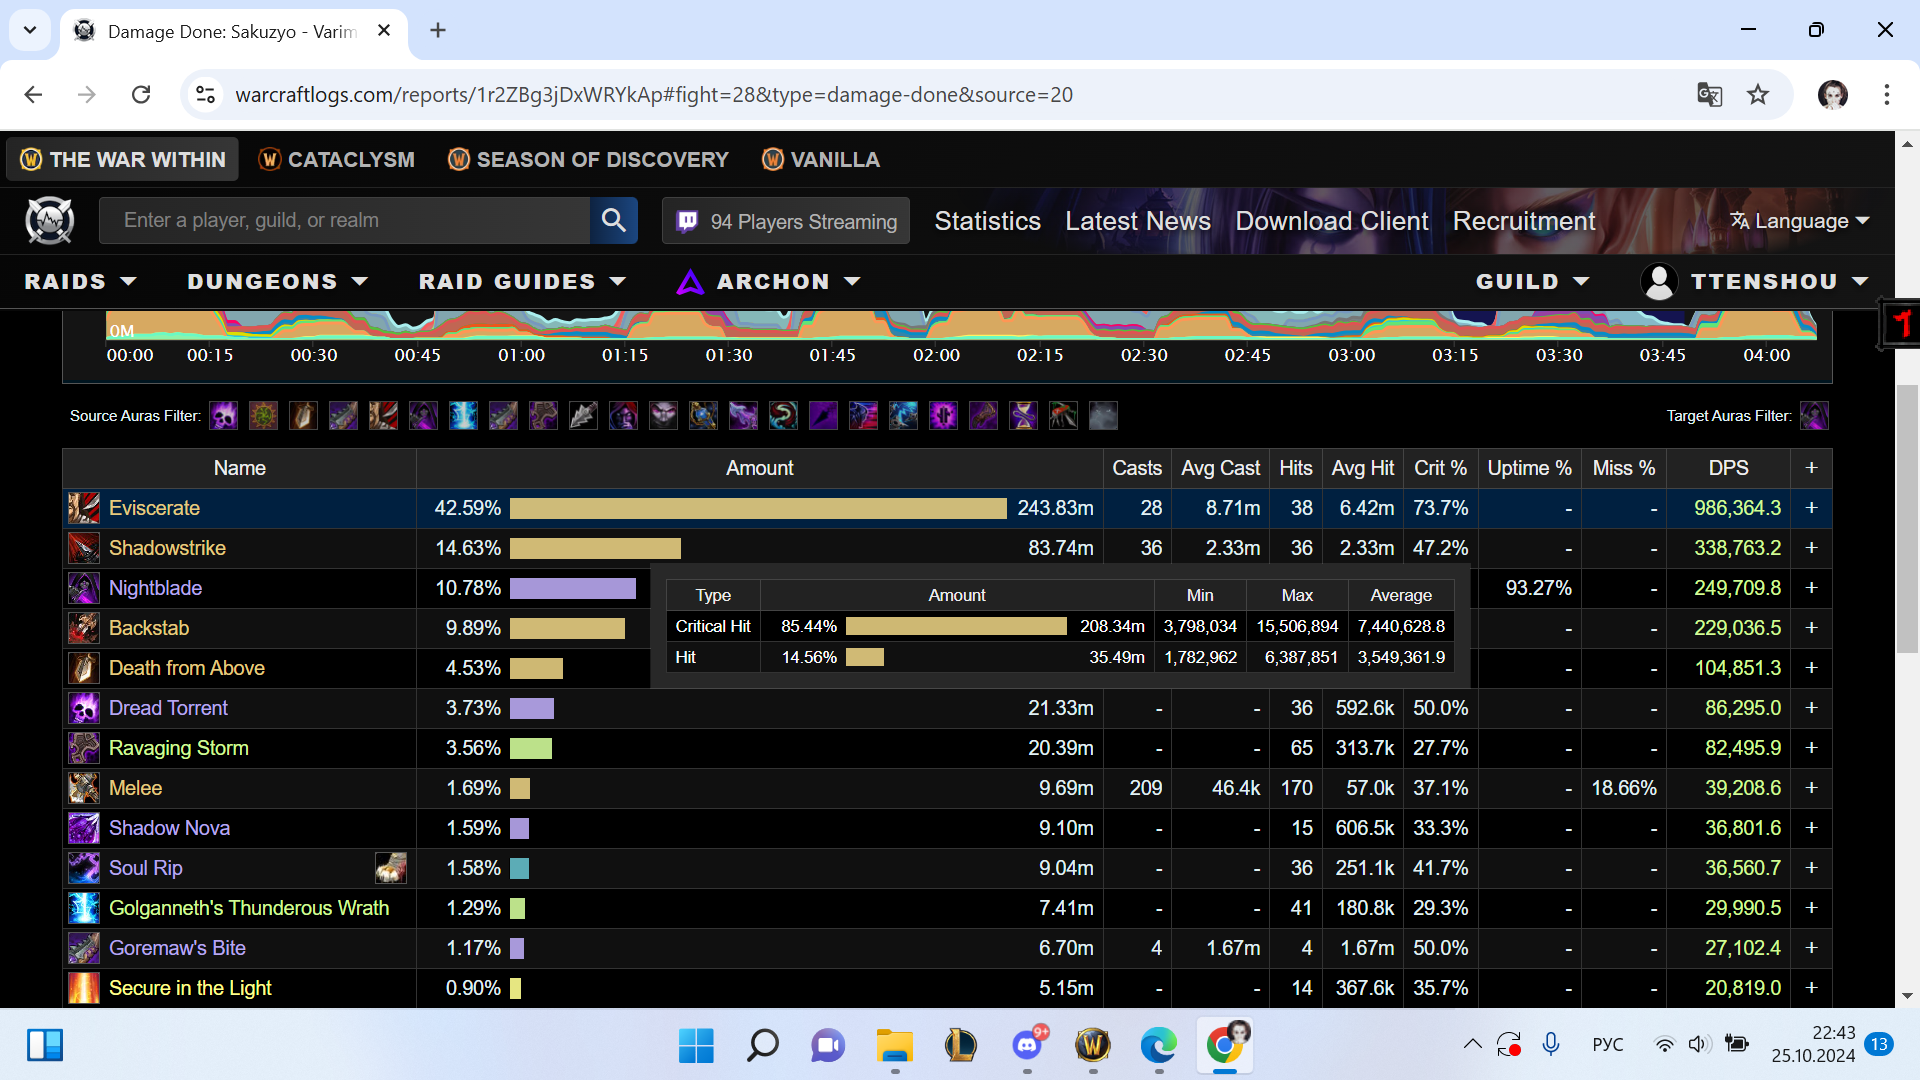Image resolution: width=1920 pixels, height=1080 pixels.
Task: Open the Raids dropdown menu
Action: (x=80, y=282)
